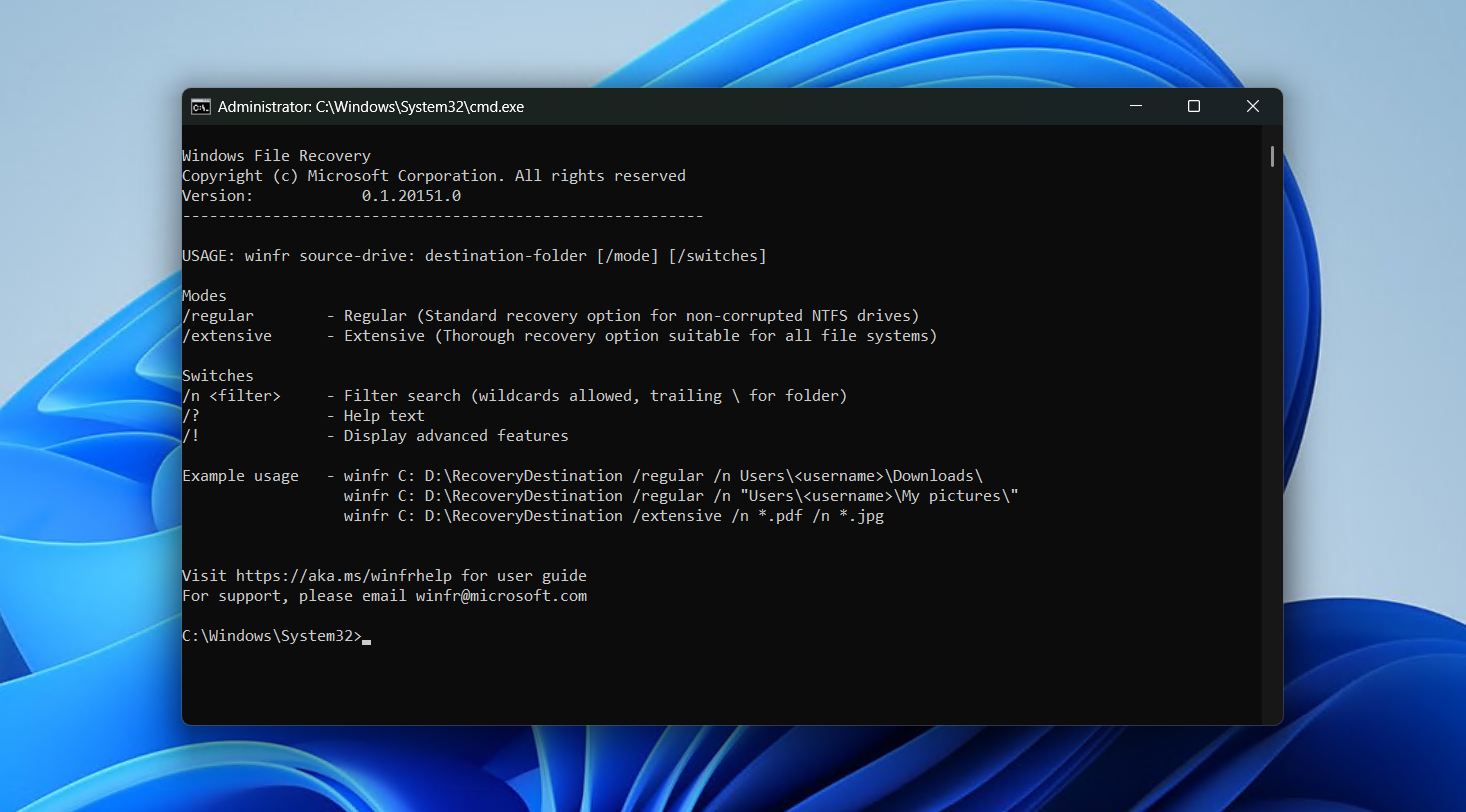Open the console window system menu icon

tap(199, 106)
